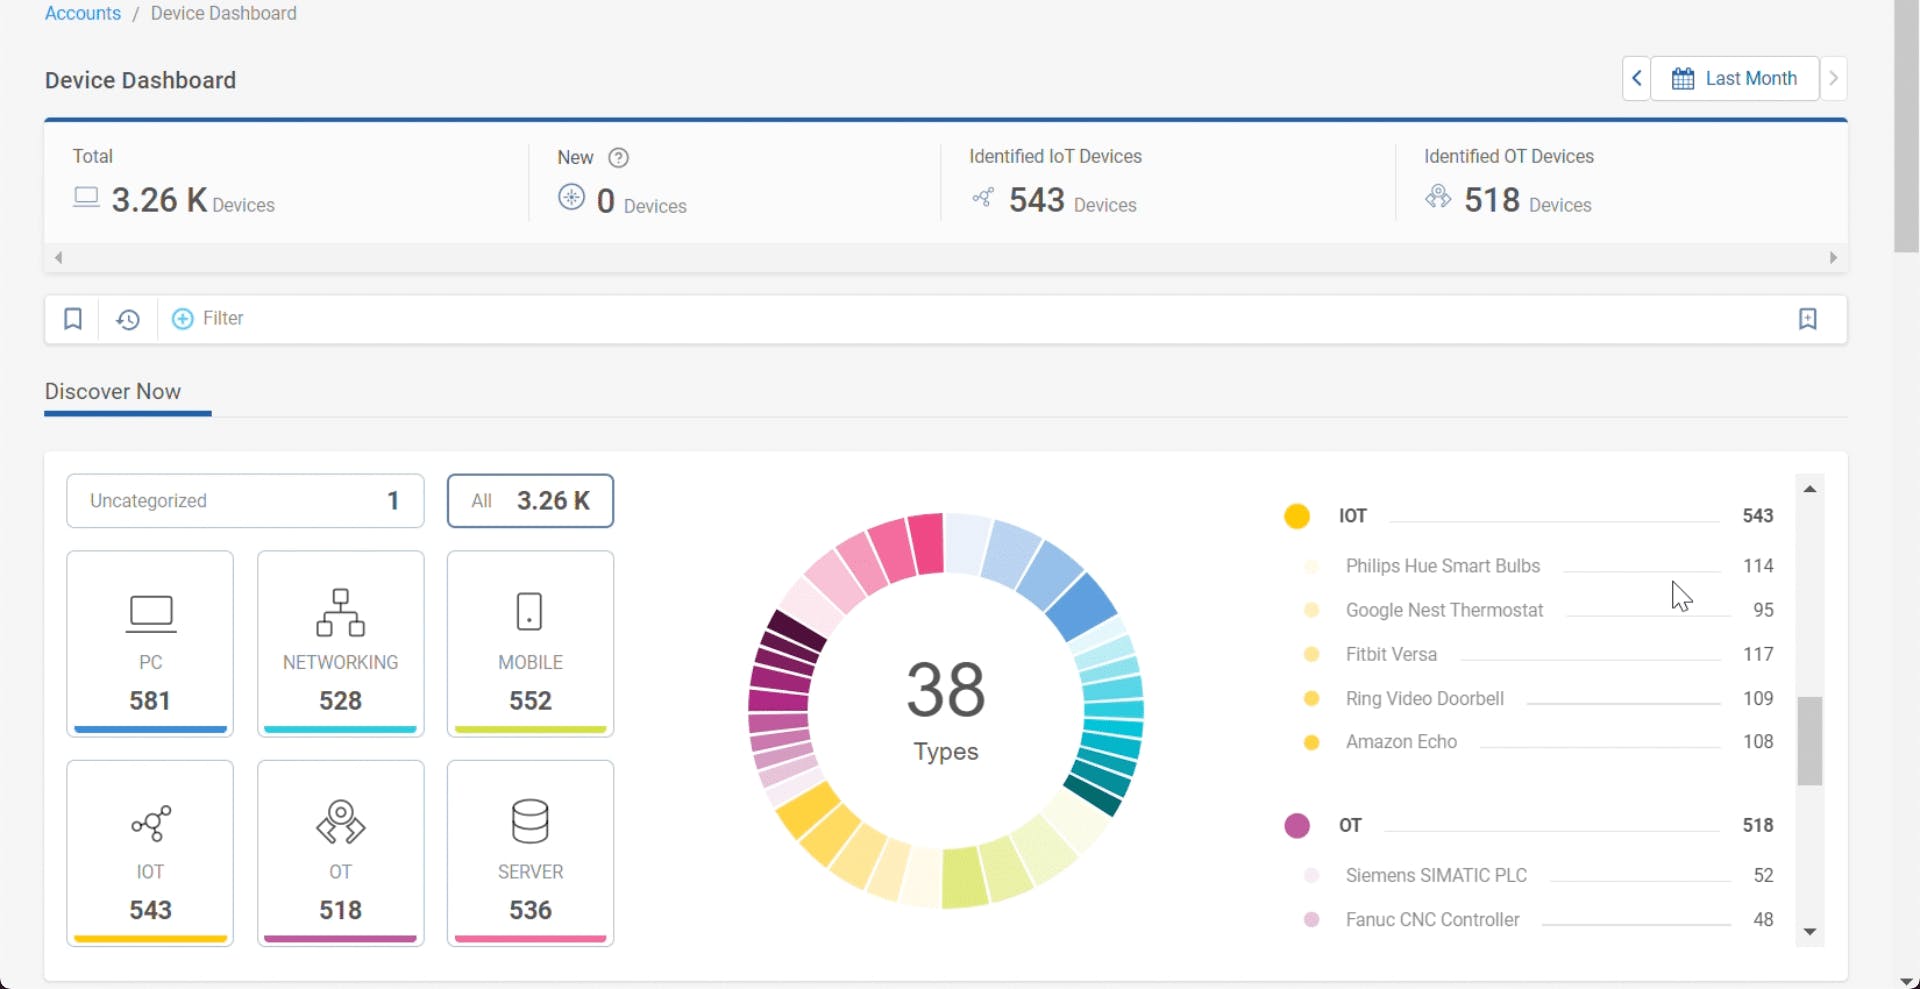Screen dimensions: 1920x989
Task: Navigate to the next time period
Action: pos(1835,78)
